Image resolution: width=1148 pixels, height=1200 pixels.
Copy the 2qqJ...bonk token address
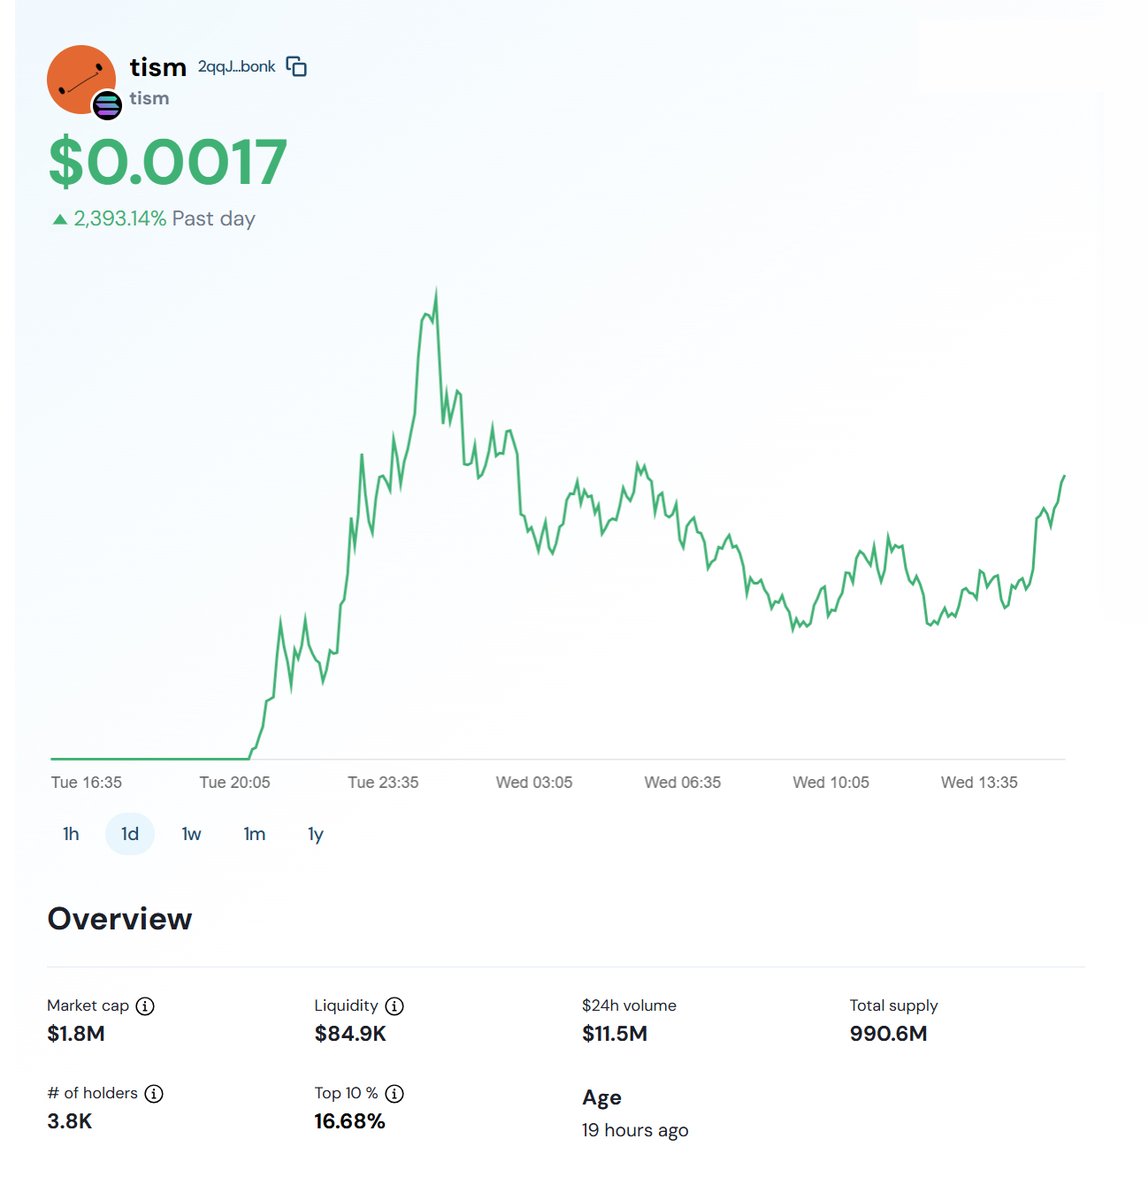[296, 67]
